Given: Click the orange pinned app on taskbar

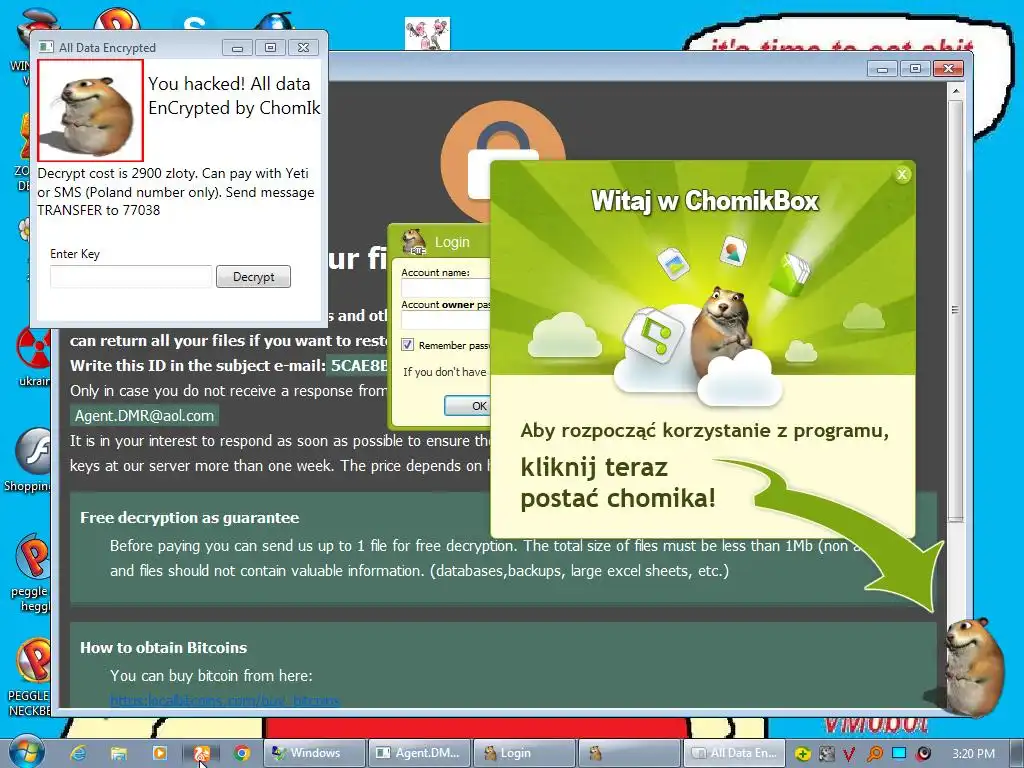Looking at the screenshot, I should (x=201, y=753).
